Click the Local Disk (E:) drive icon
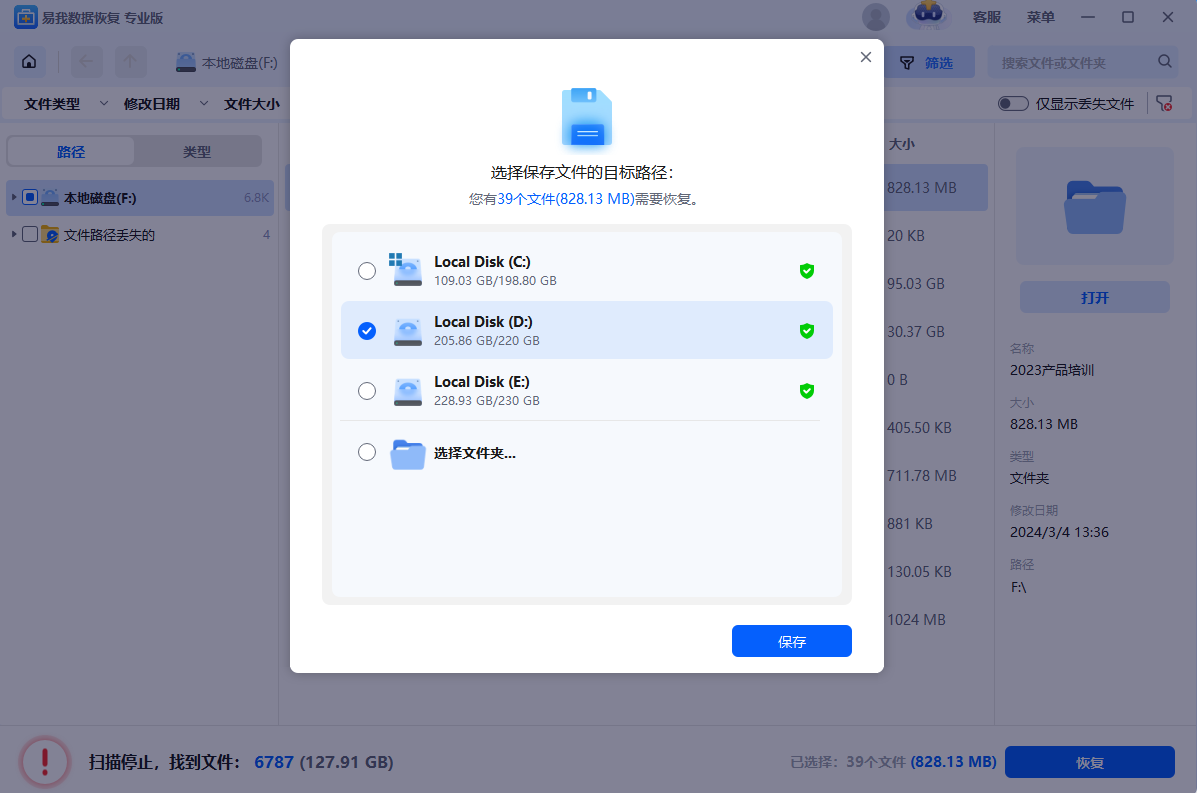The width and height of the screenshot is (1197, 793). click(x=407, y=391)
